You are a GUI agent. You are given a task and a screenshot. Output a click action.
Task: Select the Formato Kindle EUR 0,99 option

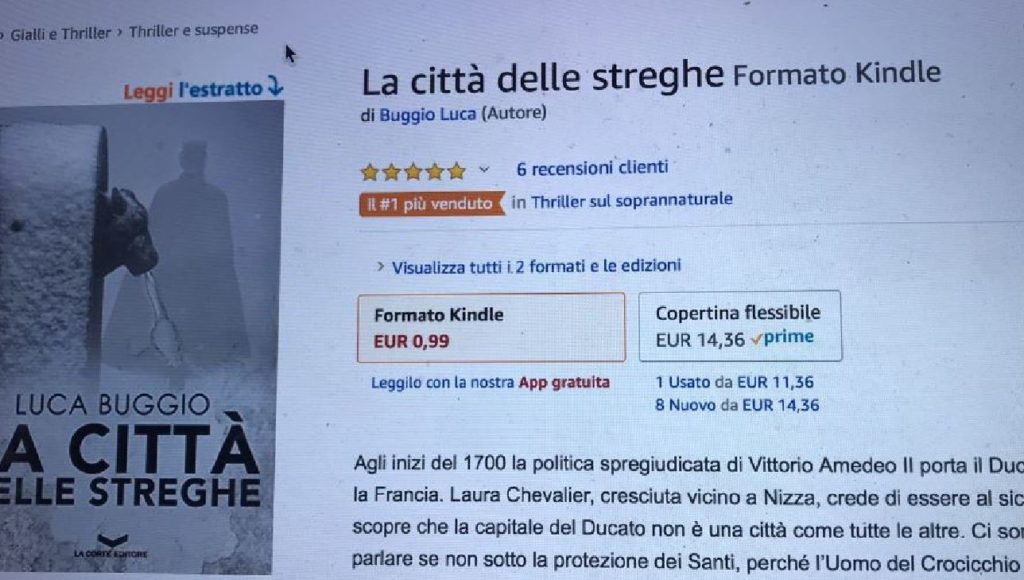(491, 327)
